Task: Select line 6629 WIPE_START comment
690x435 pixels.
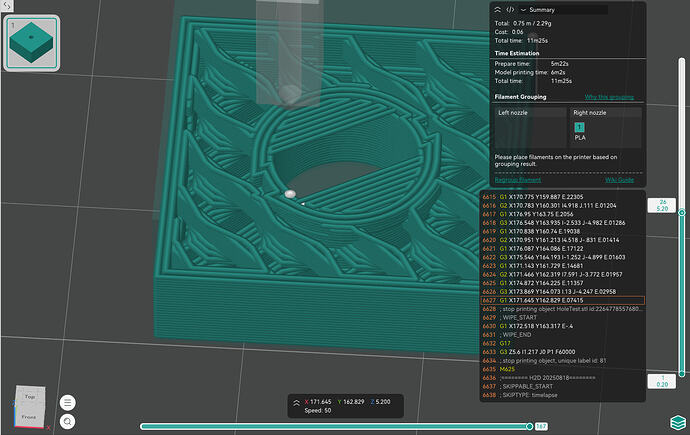Action: (562, 318)
